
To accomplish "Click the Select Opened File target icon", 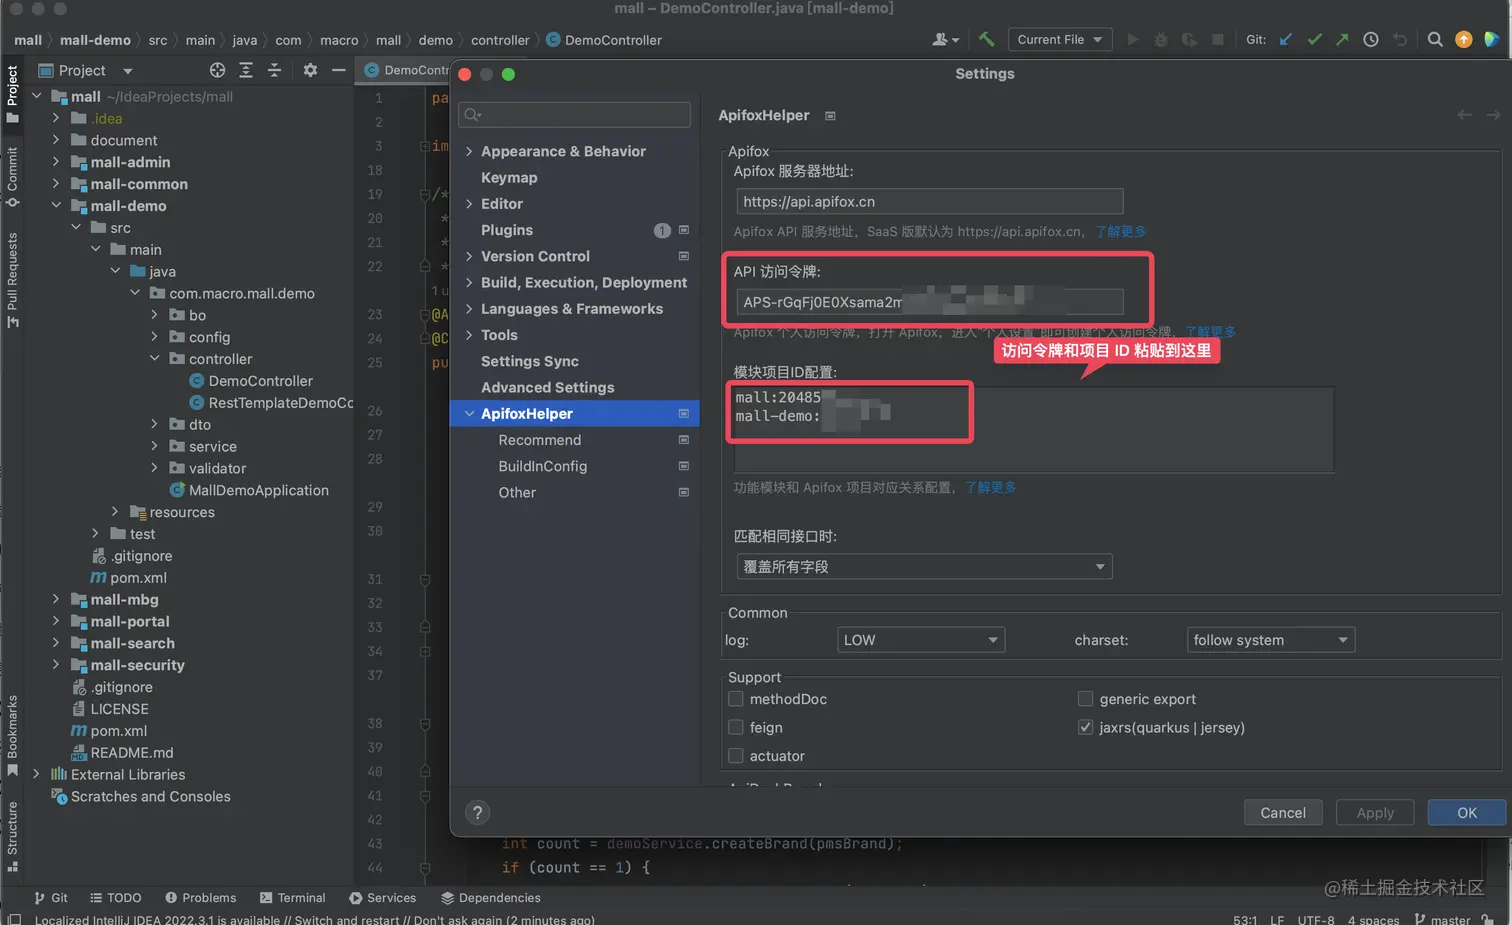I will pos(217,70).
